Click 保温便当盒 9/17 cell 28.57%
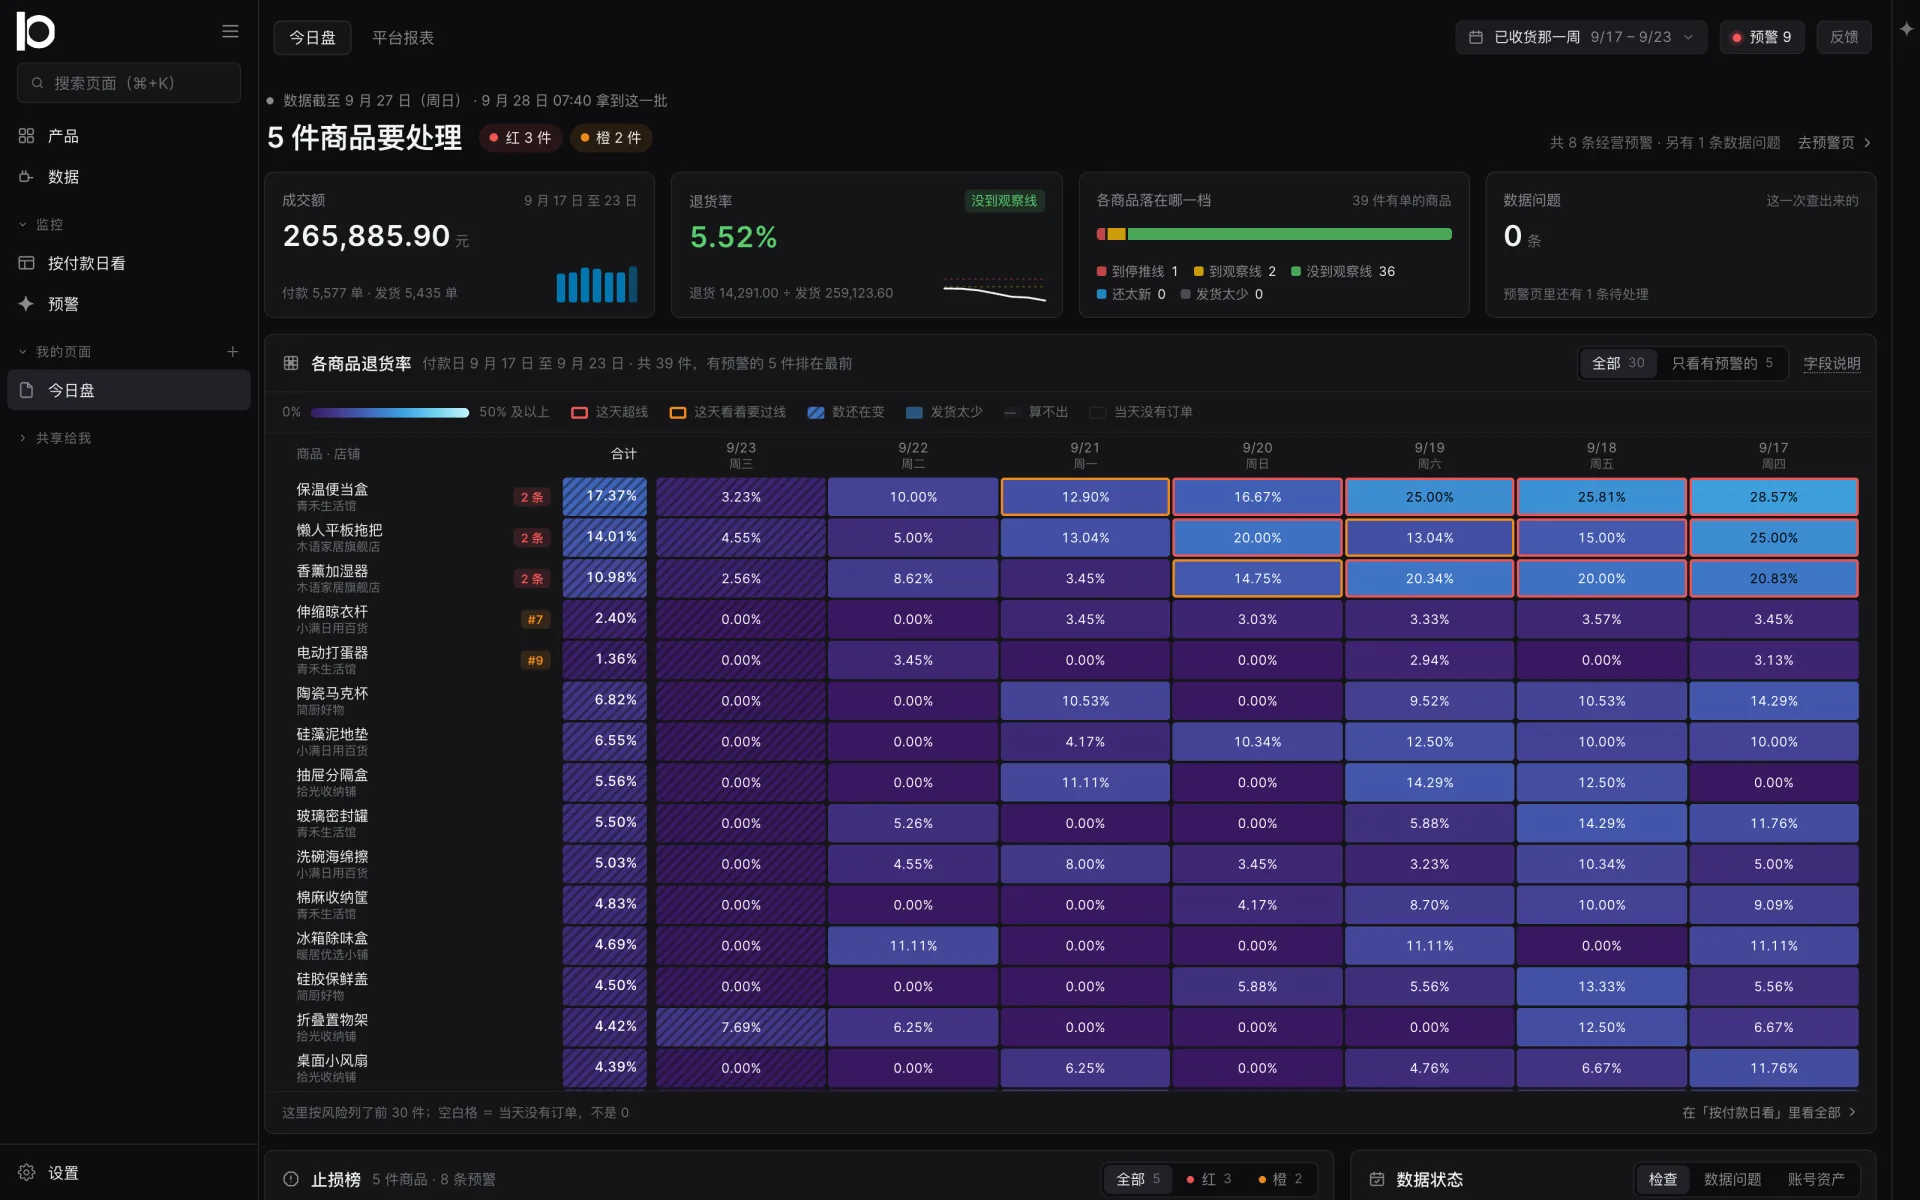This screenshot has height=1200, width=1920. tap(1774, 497)
